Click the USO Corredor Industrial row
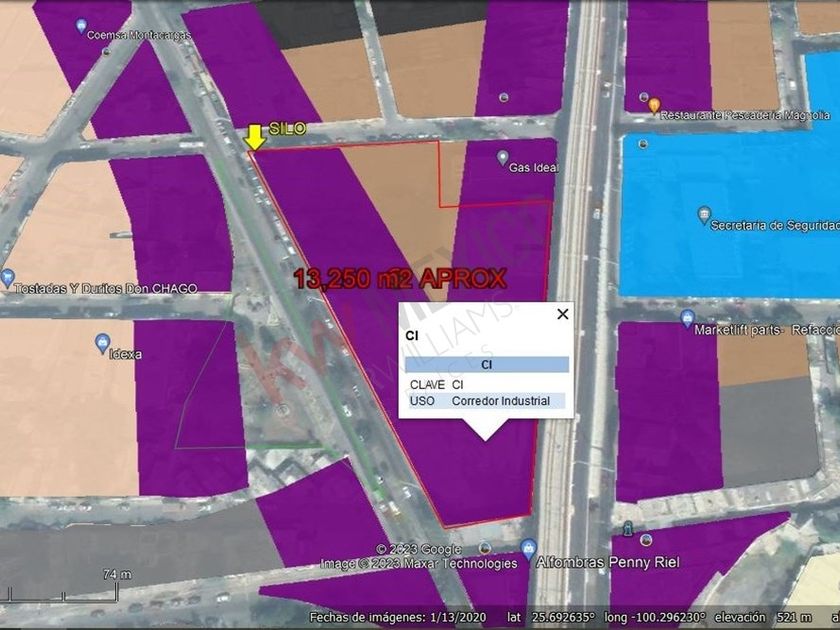Screen dimensions: 840x630 pyautogui.click(x=486, y=401)
